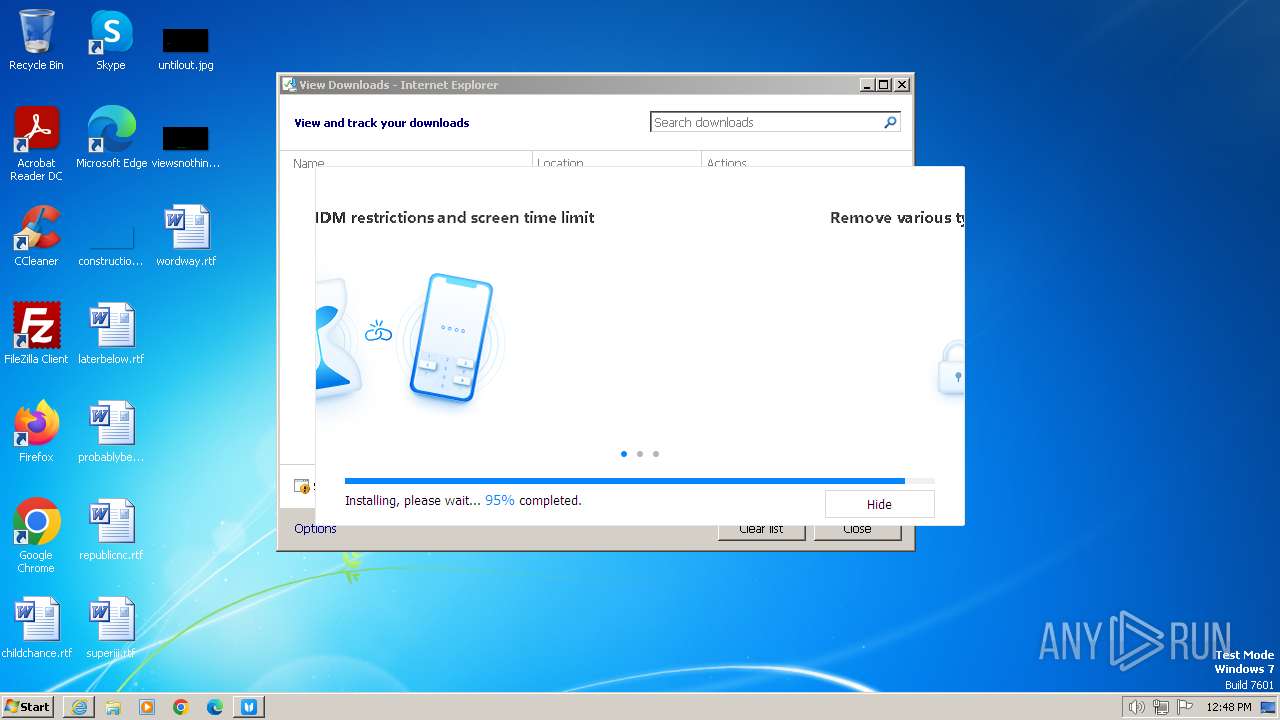This screenshot has height=720, width=1280.
Task: Open the childchance.rtf document
Action: (37, 627)
